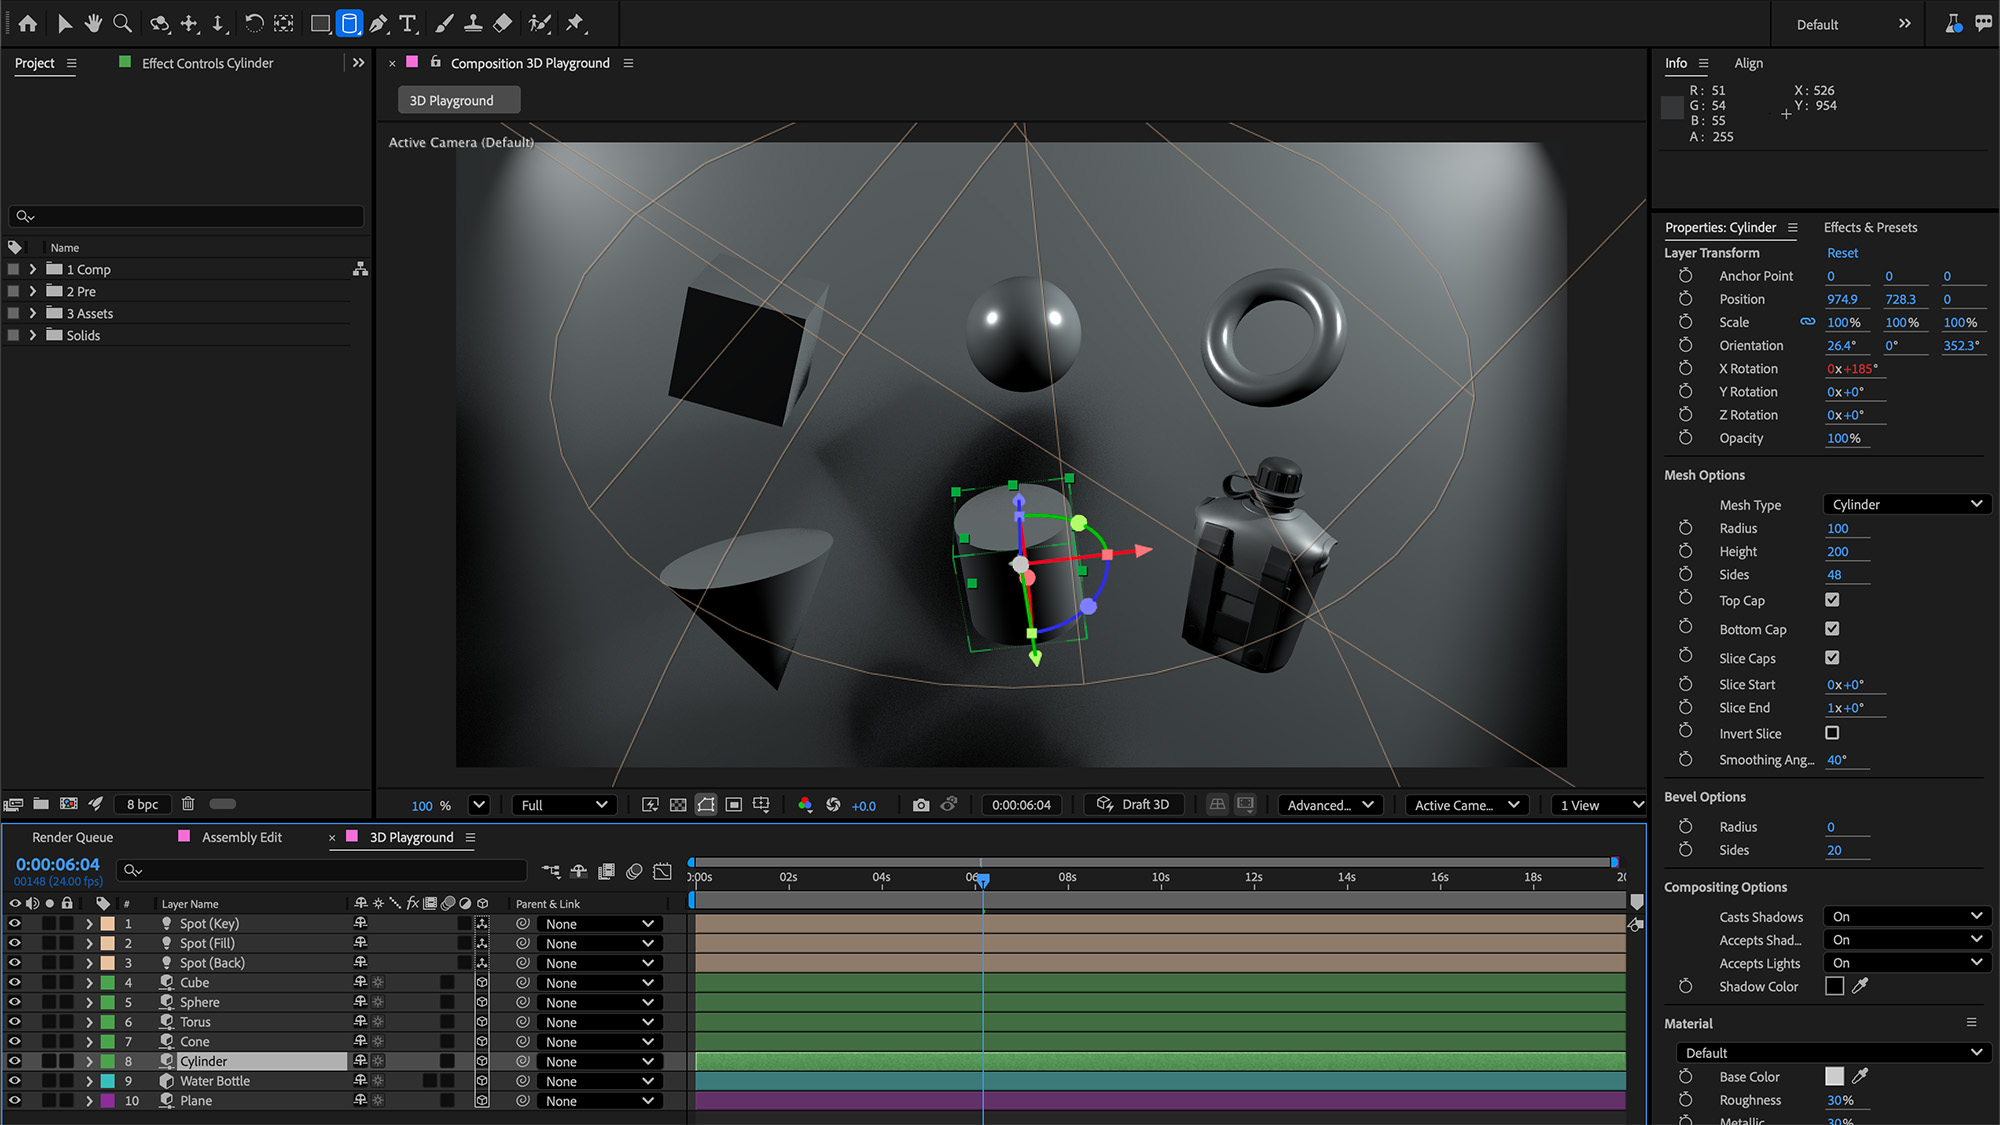Hide the Sphere layer
Image resolution: width=2000 pixels, height=1125 pixels.
[14, 1002]
